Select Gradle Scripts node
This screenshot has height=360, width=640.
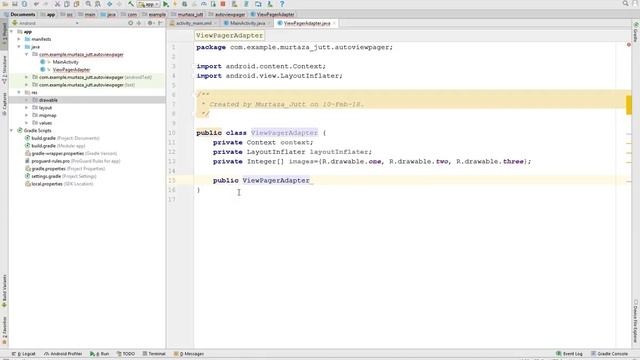point(37,131)
